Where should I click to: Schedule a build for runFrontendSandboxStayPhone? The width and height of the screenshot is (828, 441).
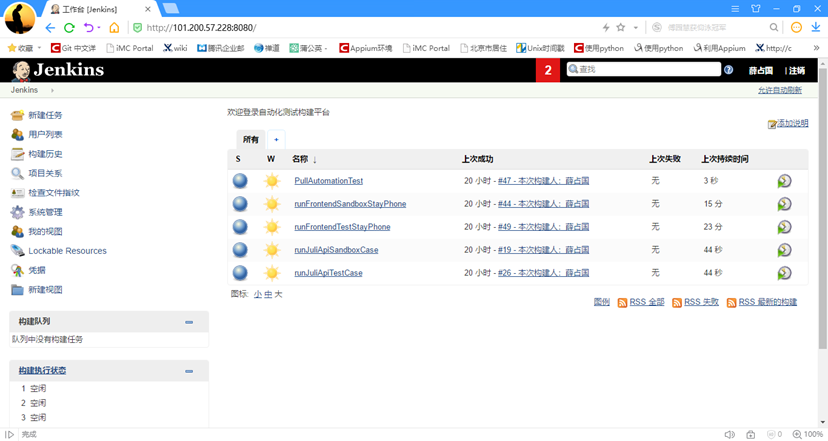pyautogui.click(x=784, y=204)
